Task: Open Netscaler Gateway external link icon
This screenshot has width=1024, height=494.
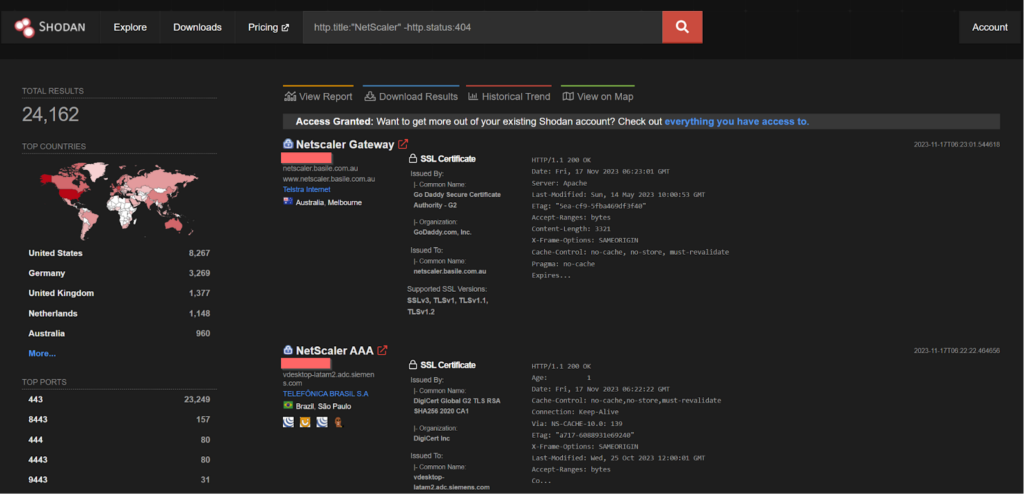Action: pos(403,144)
